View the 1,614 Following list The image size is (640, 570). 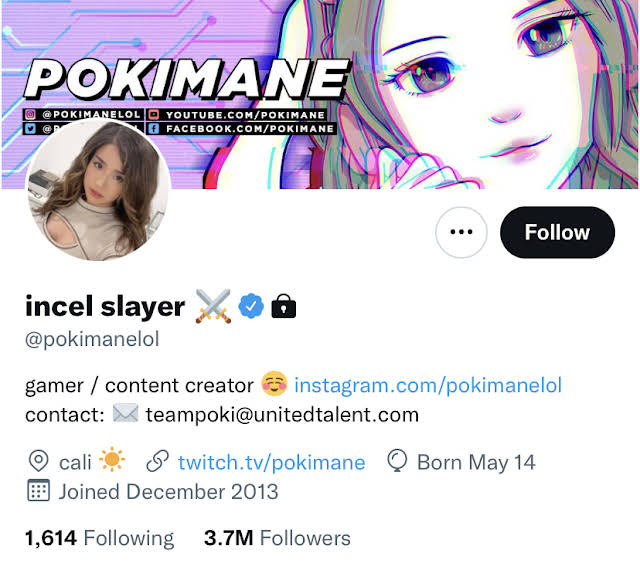pyautogui.click(x=100, y=538)
